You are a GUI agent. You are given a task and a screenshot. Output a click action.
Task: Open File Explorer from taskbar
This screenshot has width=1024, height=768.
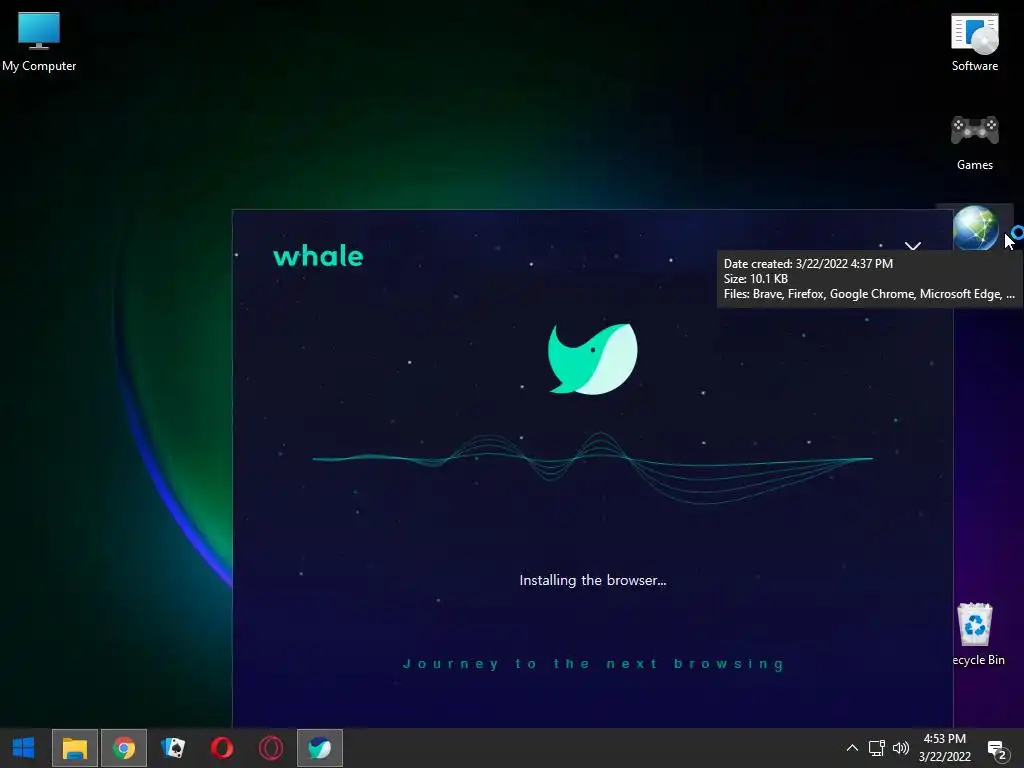point(74,748)
